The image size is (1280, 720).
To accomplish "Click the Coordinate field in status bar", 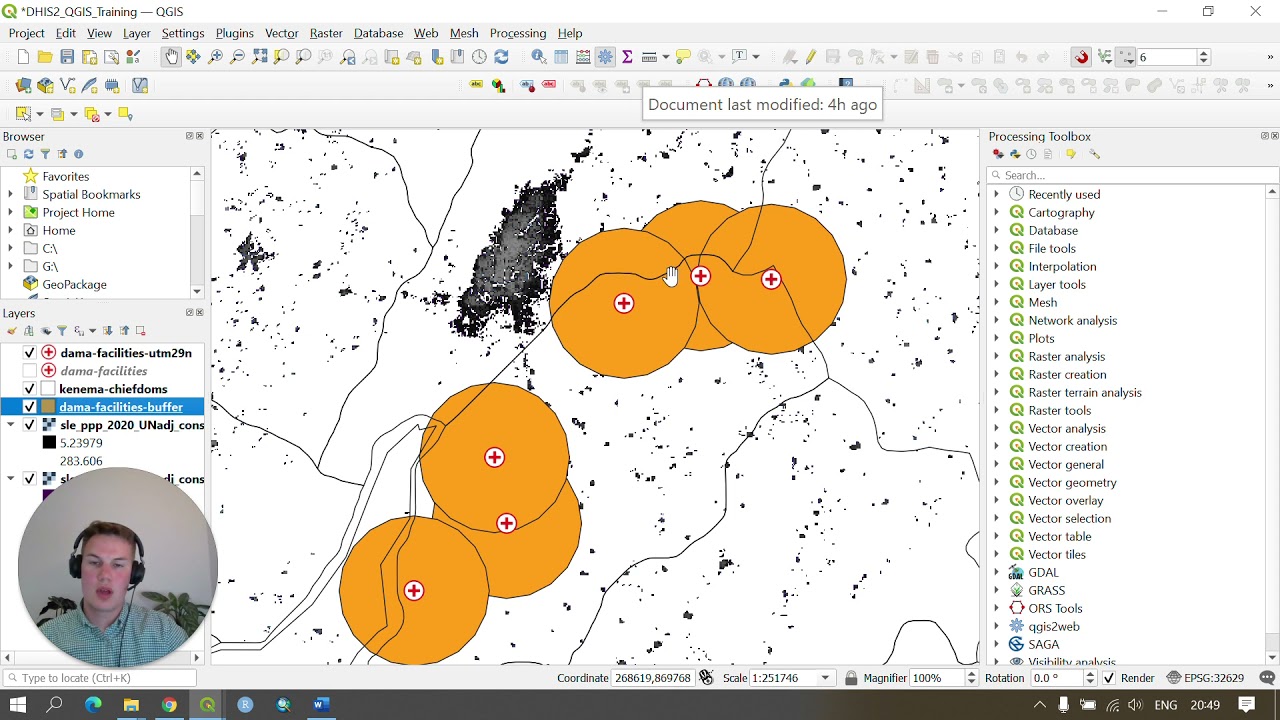I will [x=653, y=678].
